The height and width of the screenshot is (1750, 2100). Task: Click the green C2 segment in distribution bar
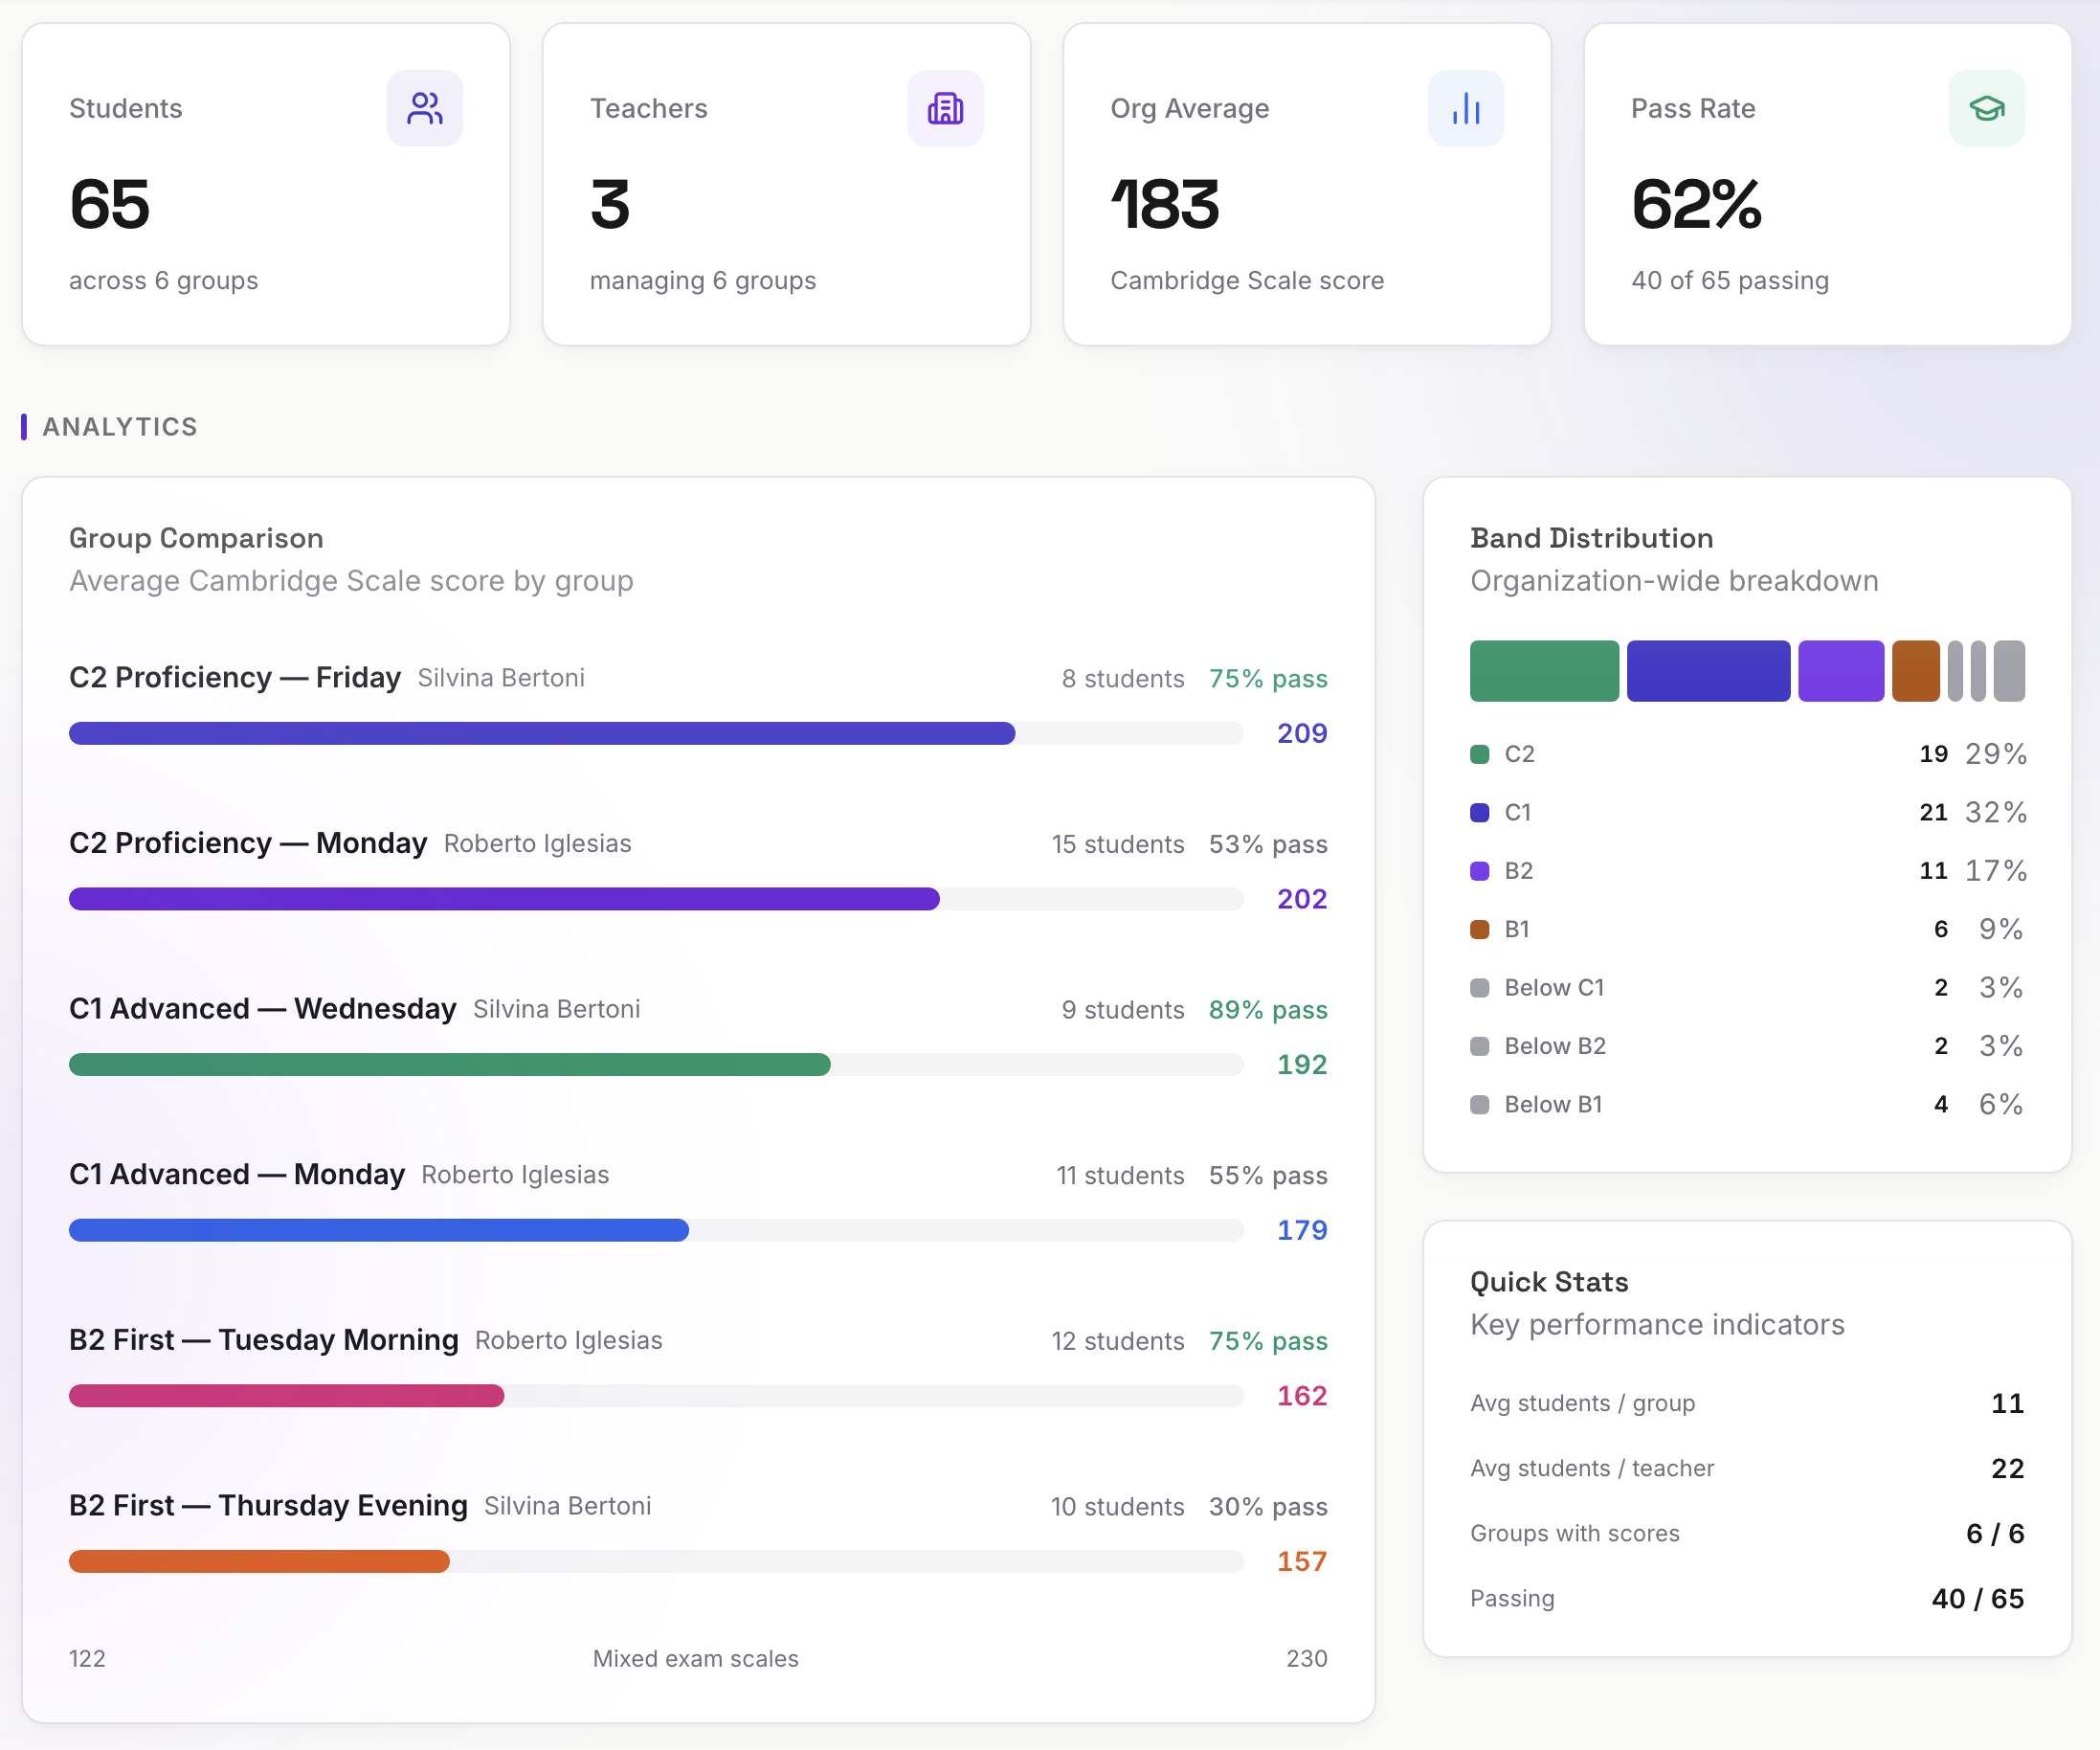click(x=1544, y=671)
